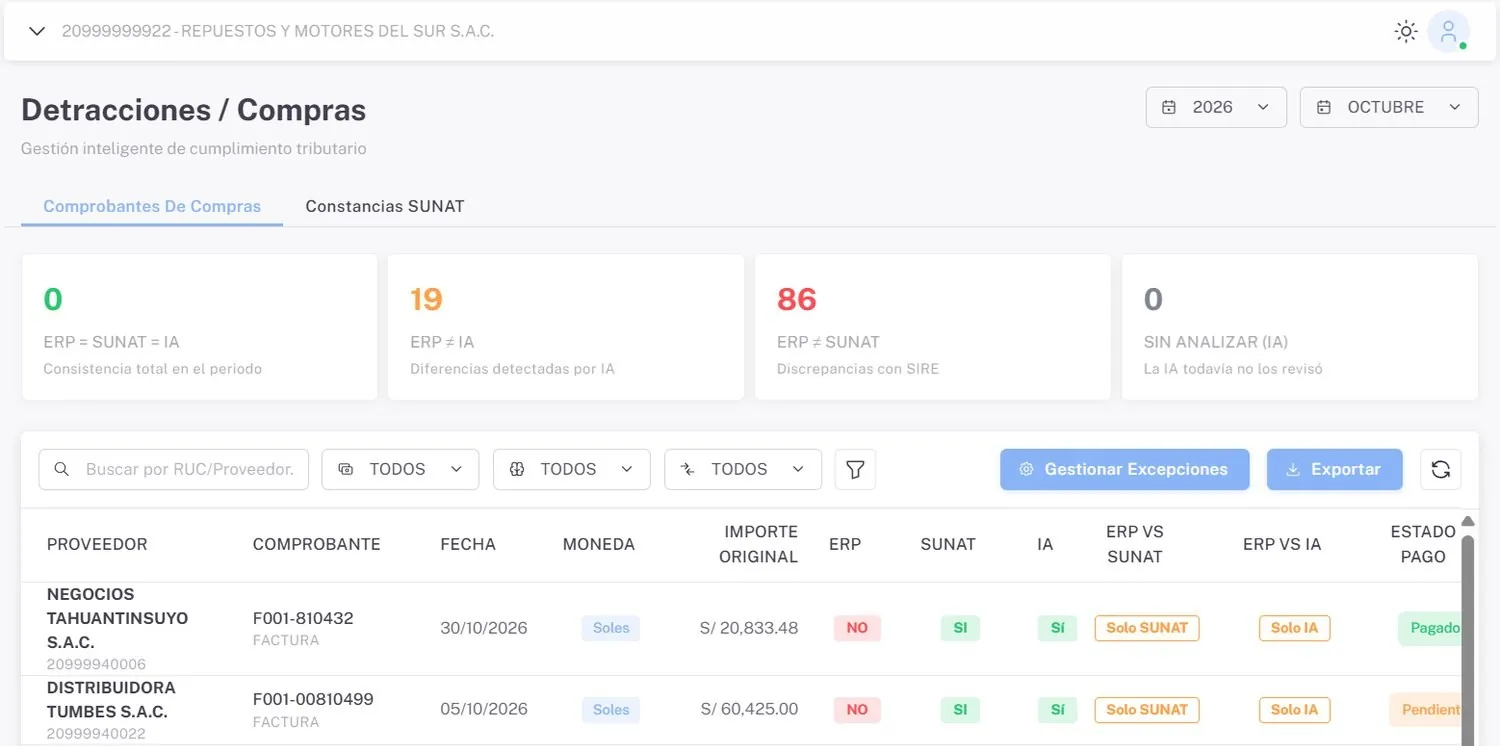Screen dimensions: 1500x746
Task: Click the COMPROBANTE column header
Action: click(x=316, y=544)
